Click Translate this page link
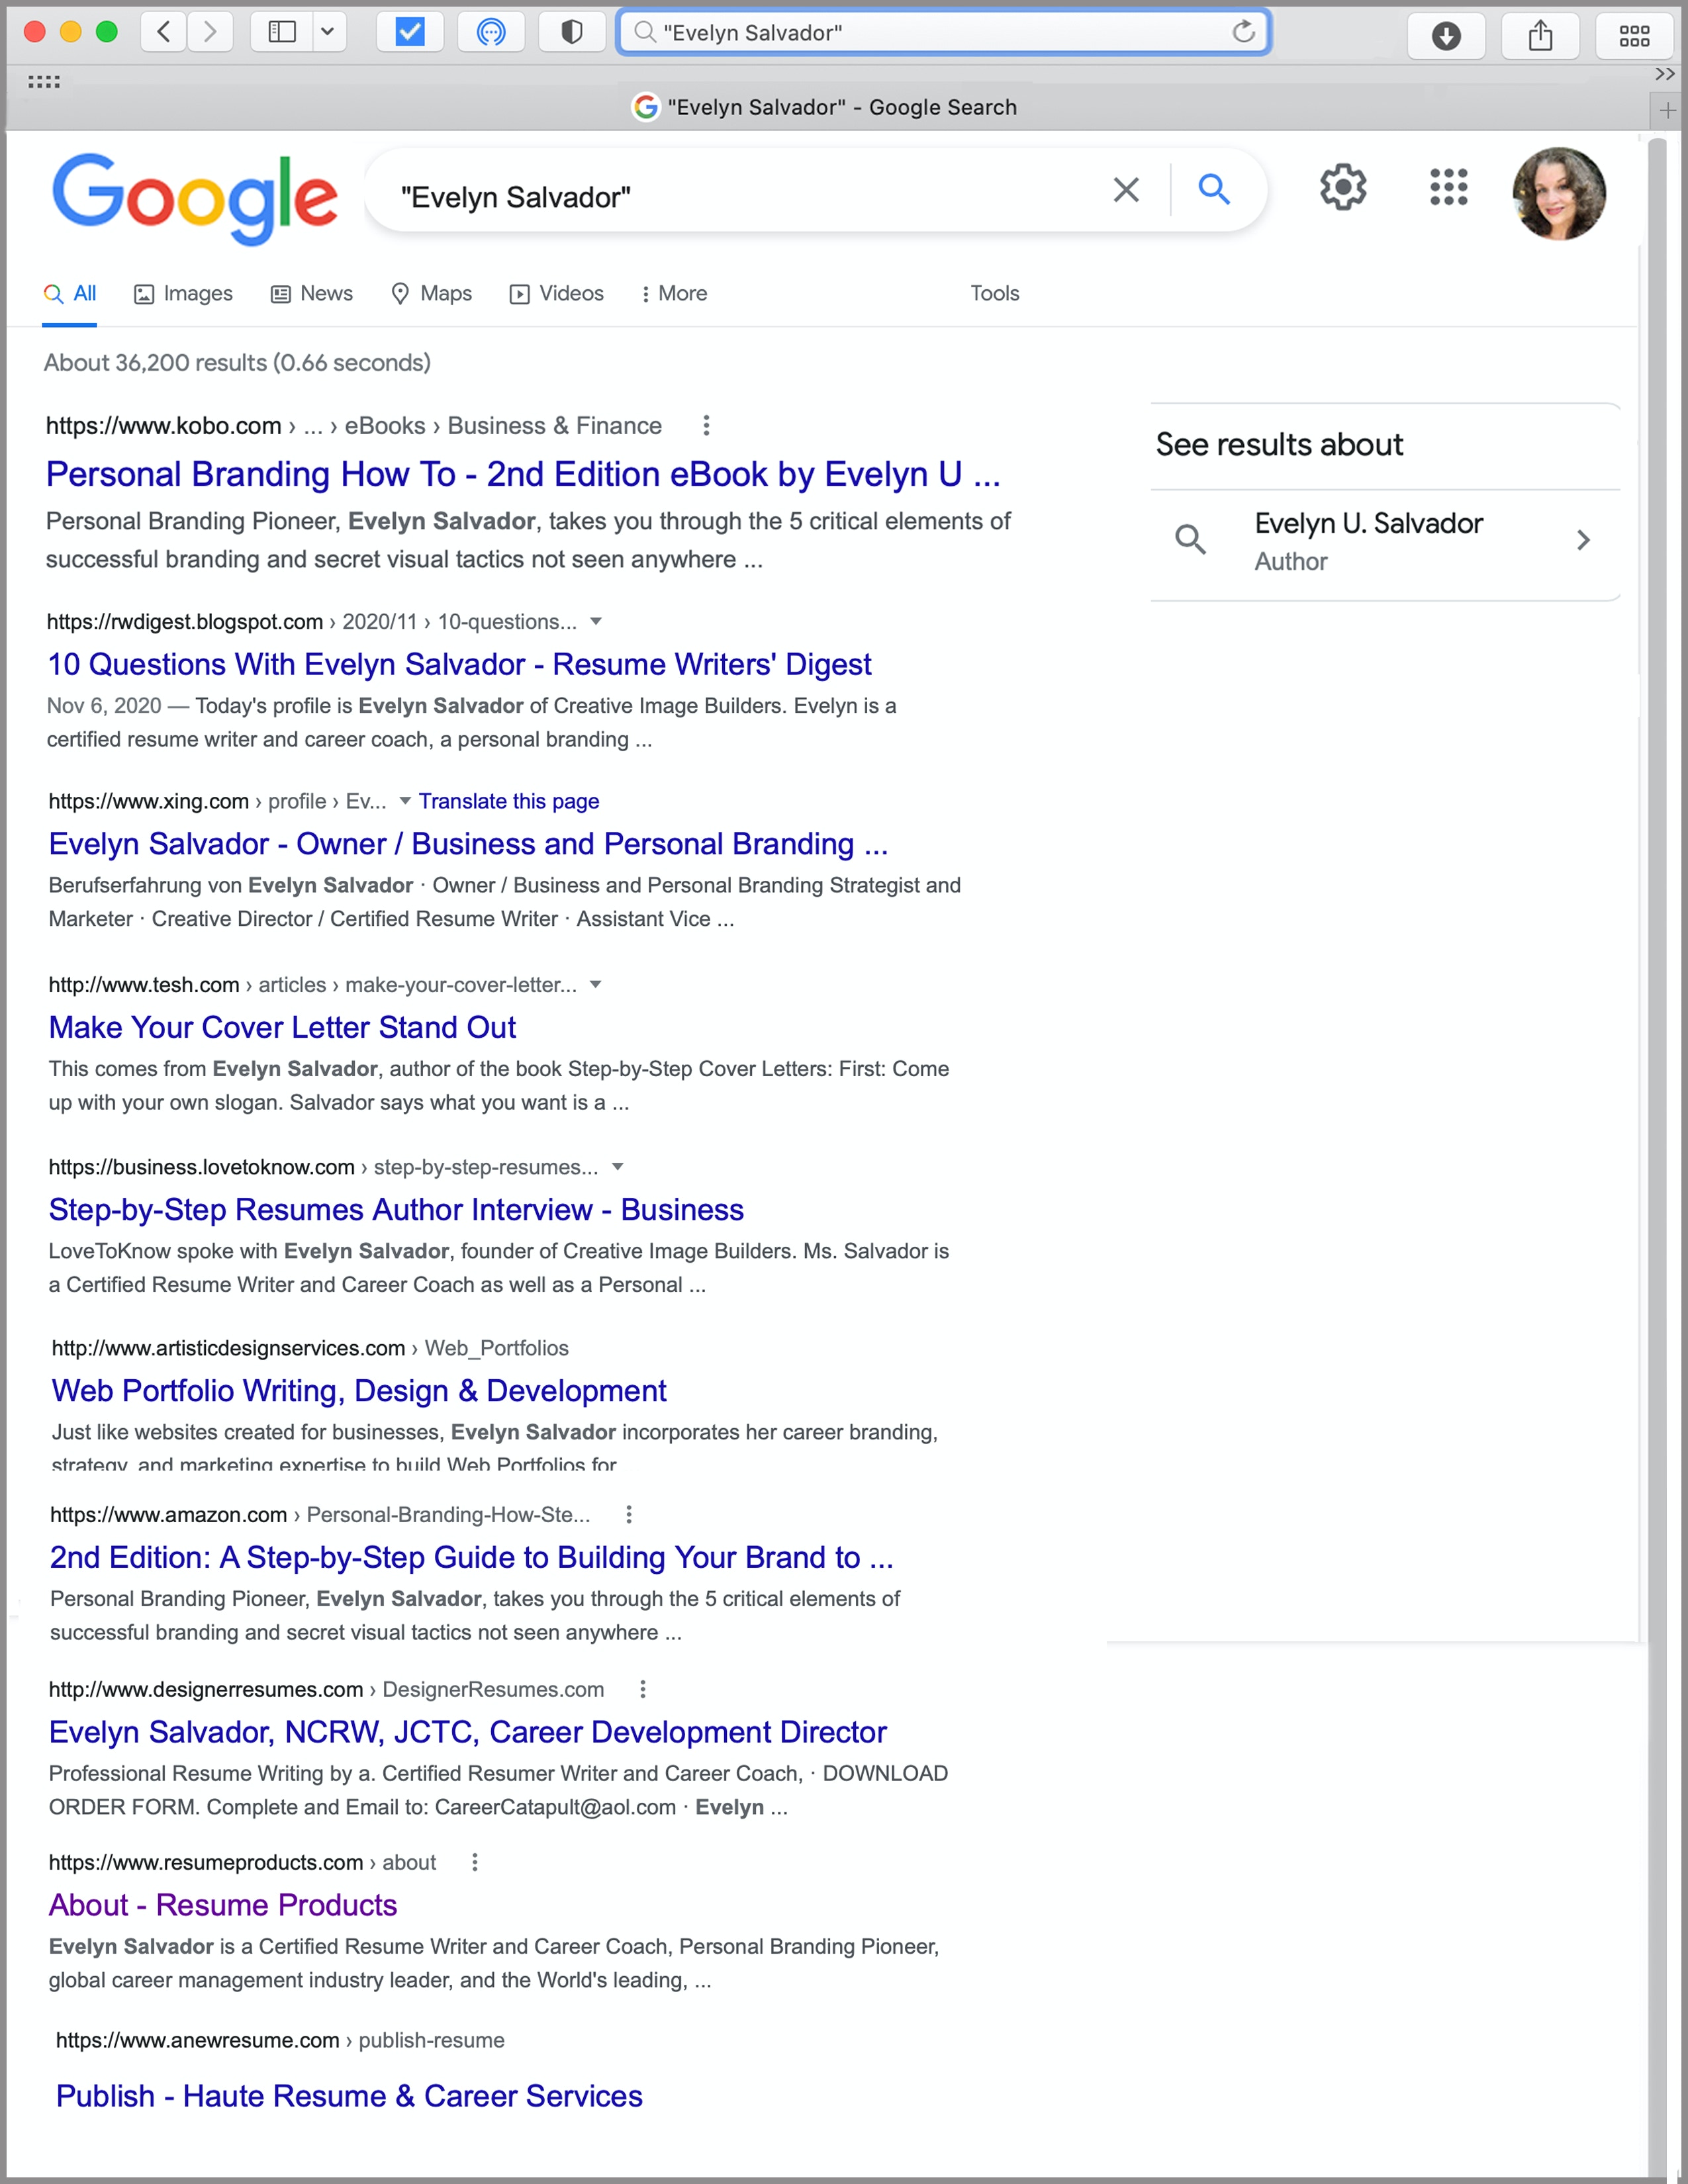 click(509, 801)
